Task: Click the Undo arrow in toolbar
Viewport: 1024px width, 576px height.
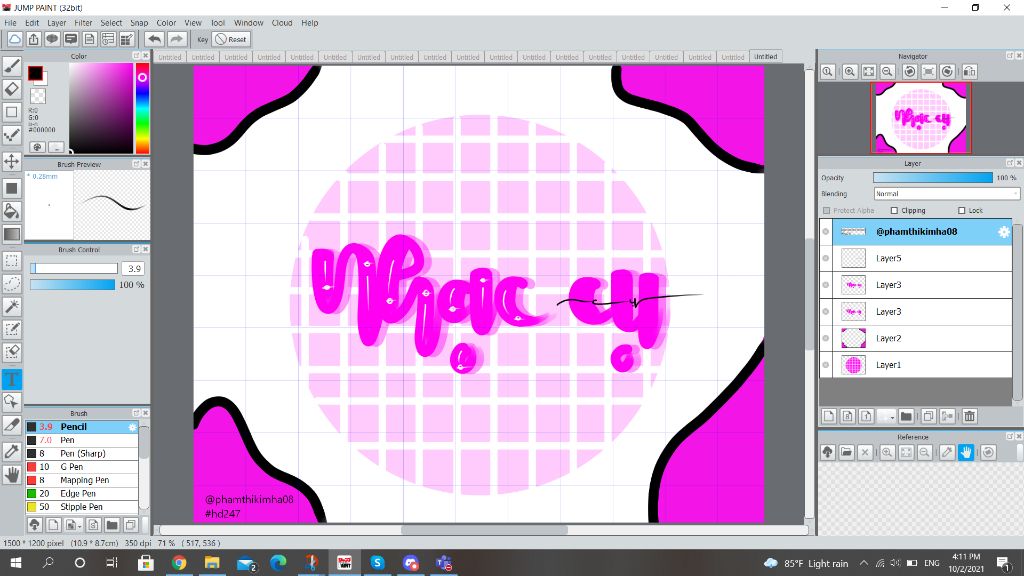Action: 154,39
